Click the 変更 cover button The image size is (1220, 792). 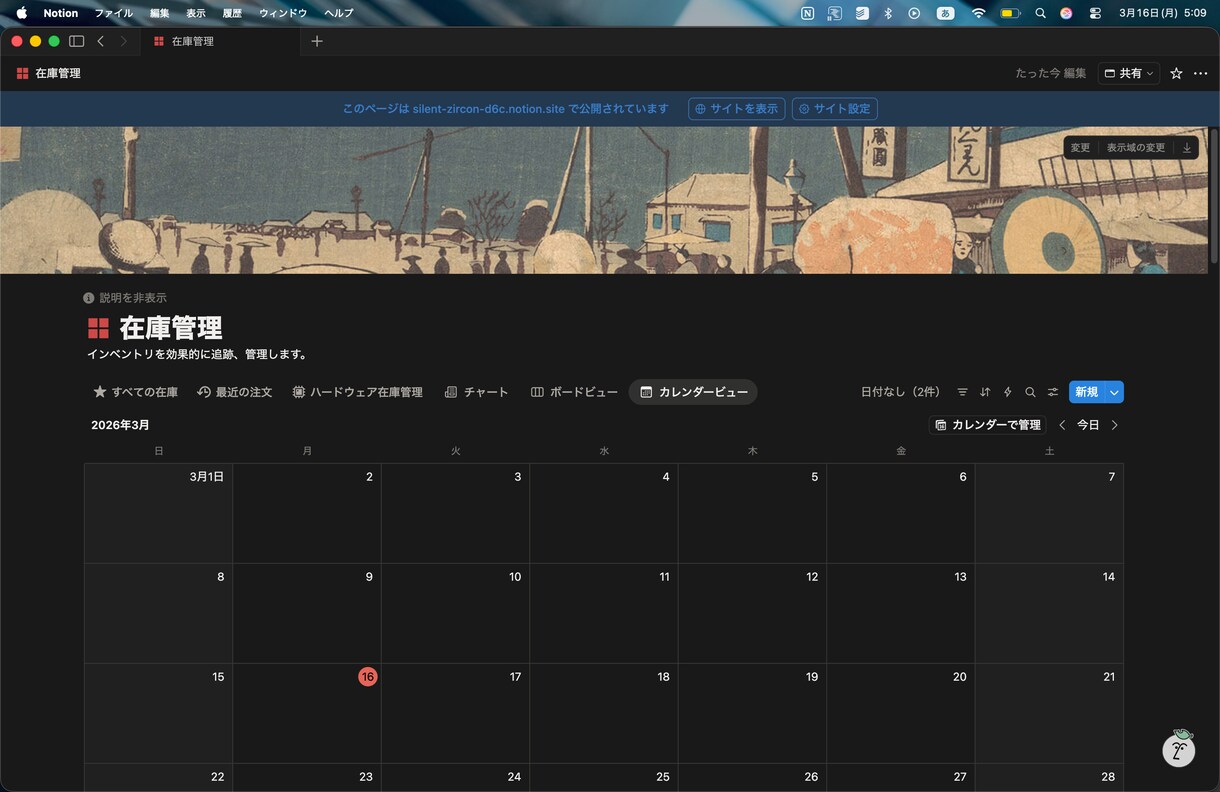coord(1080,148)
